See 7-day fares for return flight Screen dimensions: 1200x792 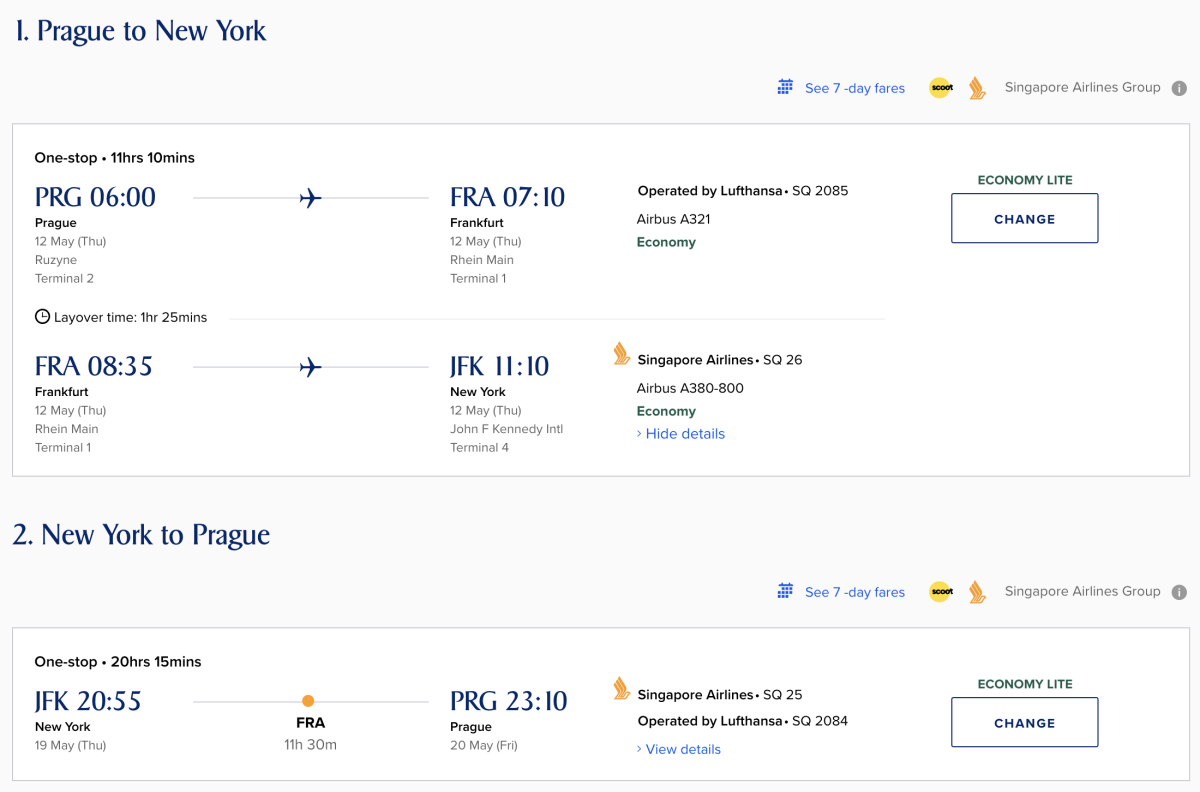[854, 592]
